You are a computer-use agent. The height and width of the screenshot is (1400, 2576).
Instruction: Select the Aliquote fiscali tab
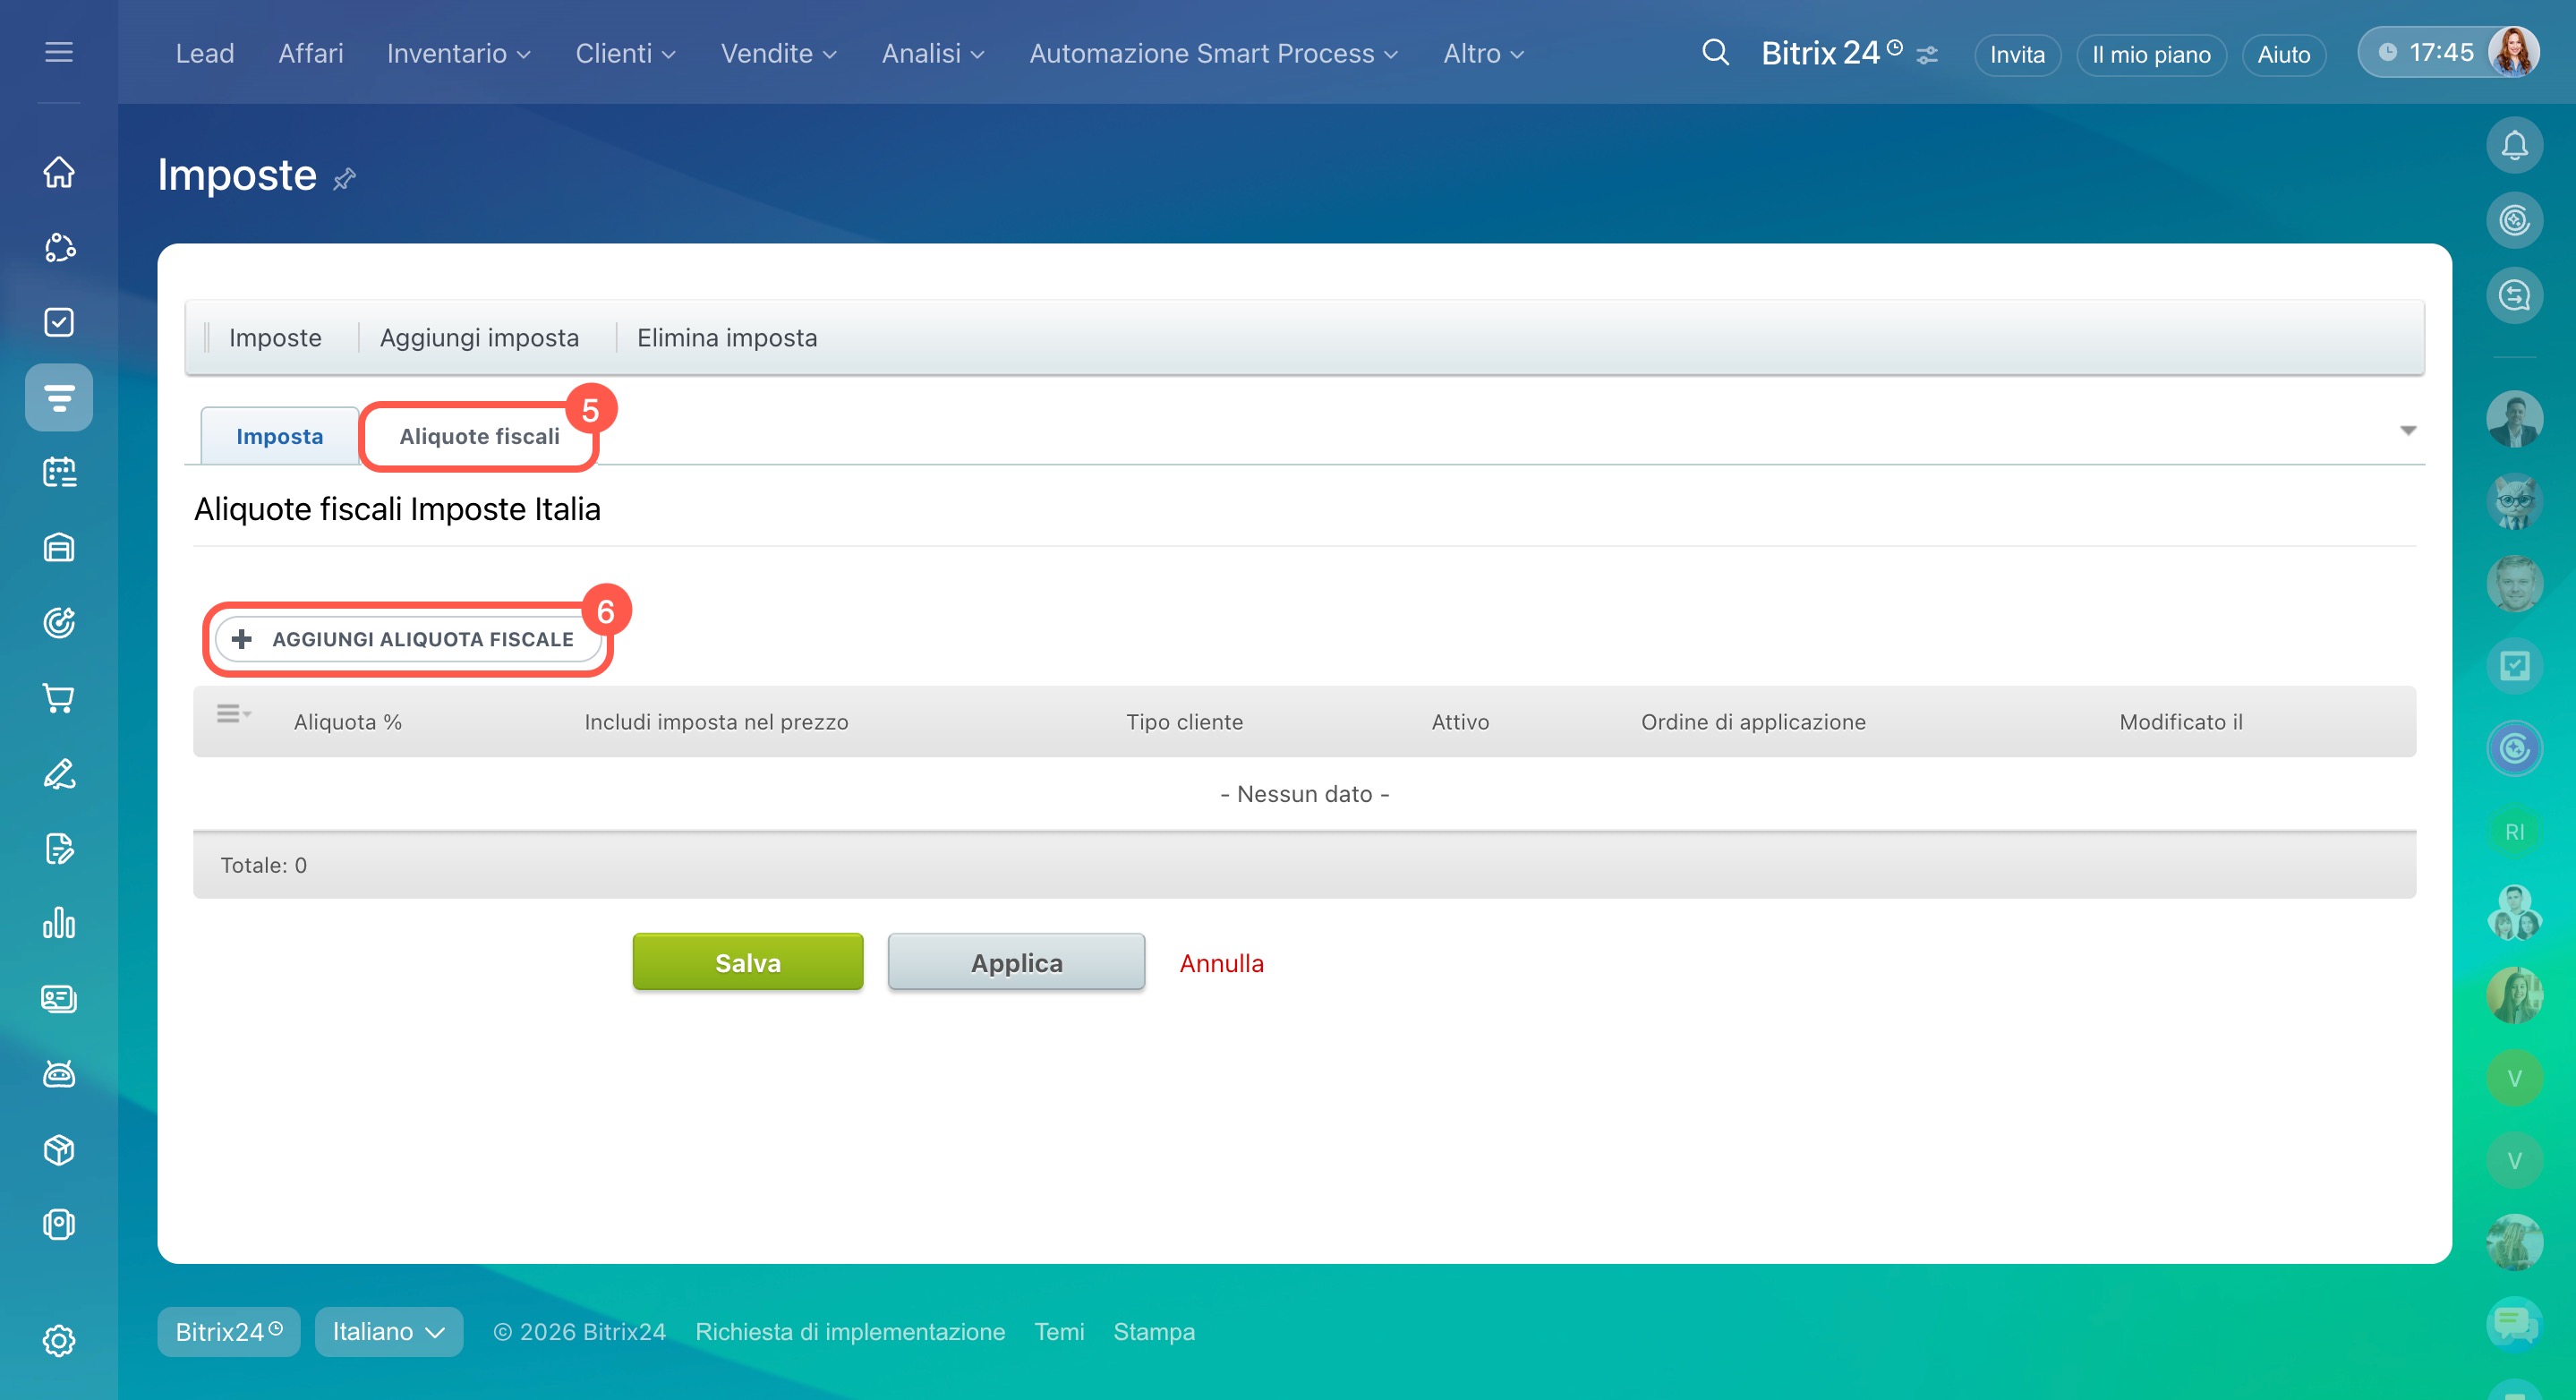point(479,436)
